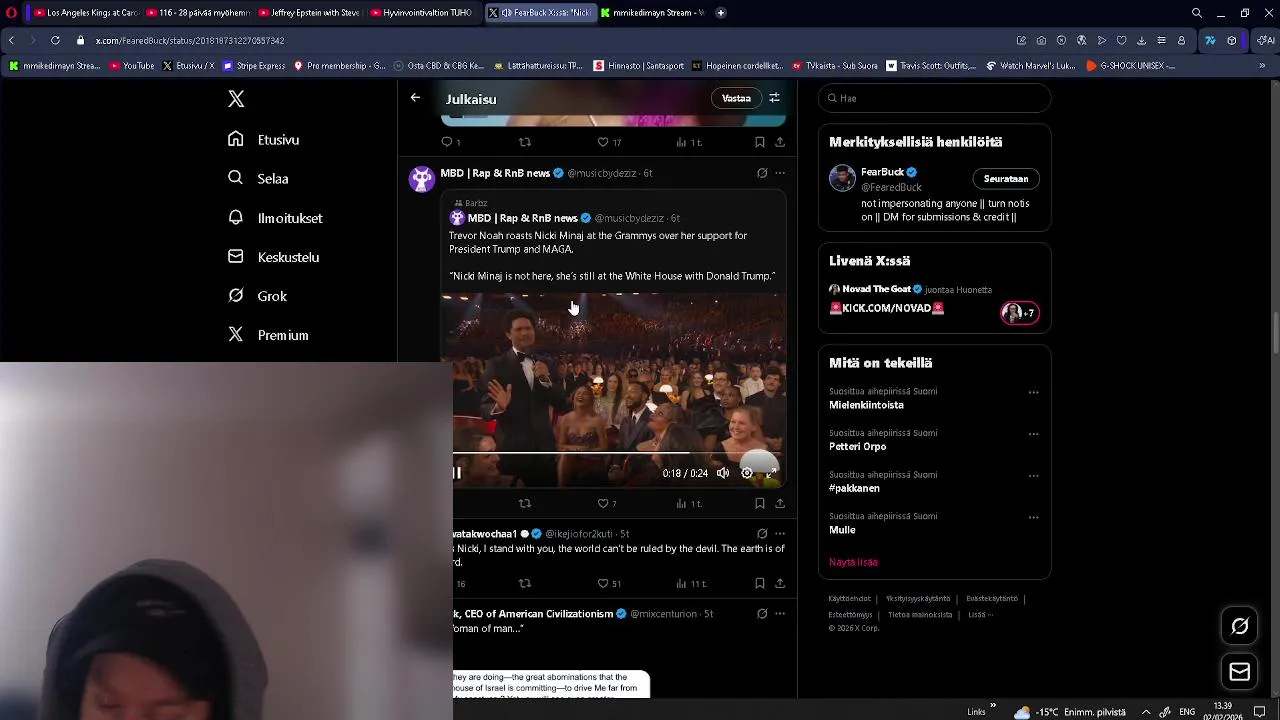The image size is (1280, 720).
Task: Reload the page in browser toolbar
Action: pyautogui.click(x=55, y=40)
